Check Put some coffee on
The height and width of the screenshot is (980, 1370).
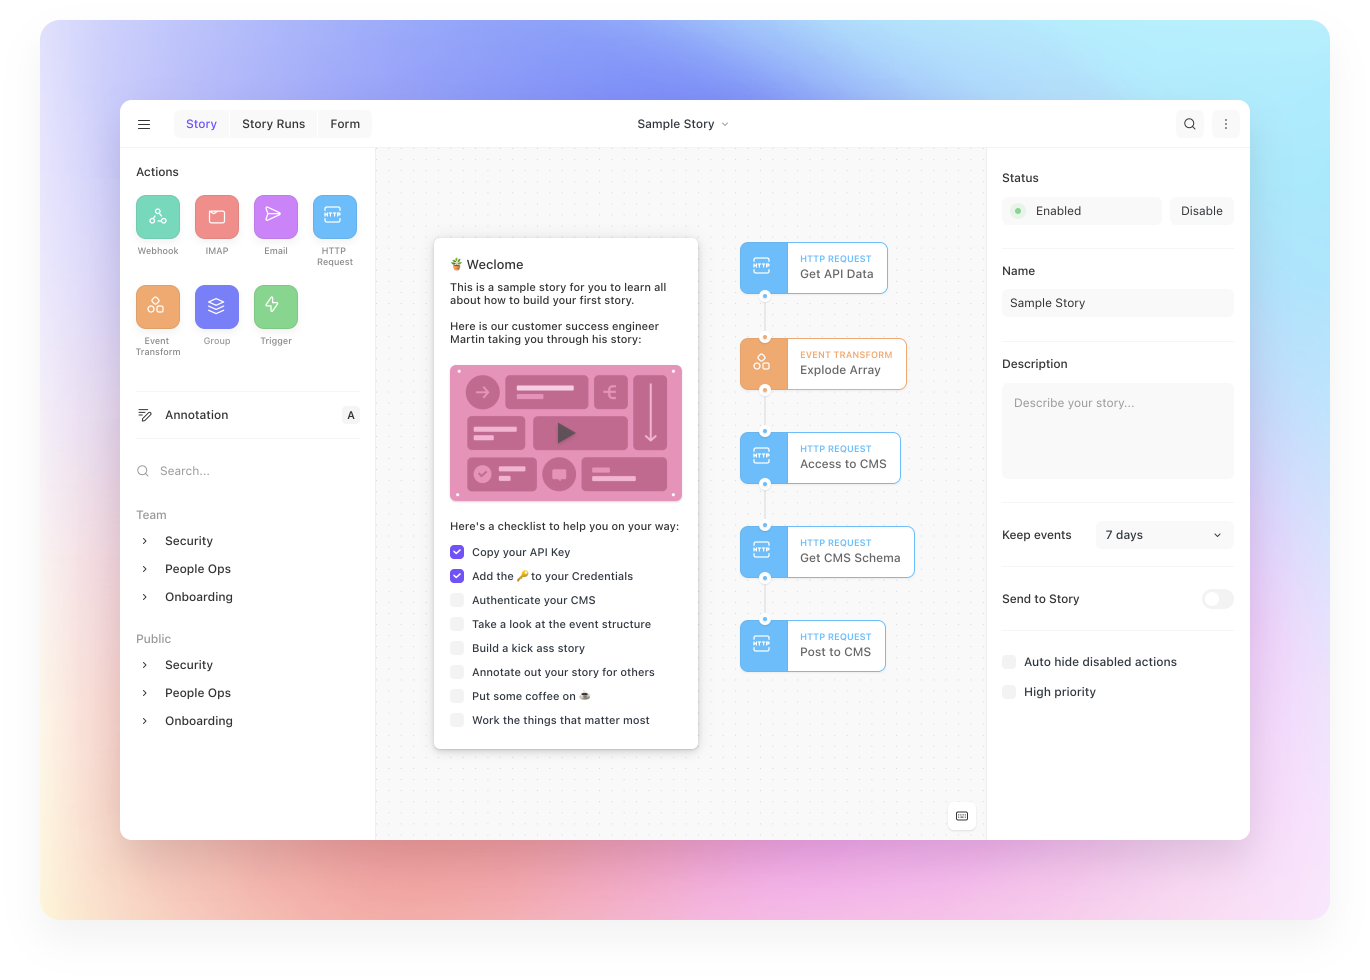click(x=457, y=696)
